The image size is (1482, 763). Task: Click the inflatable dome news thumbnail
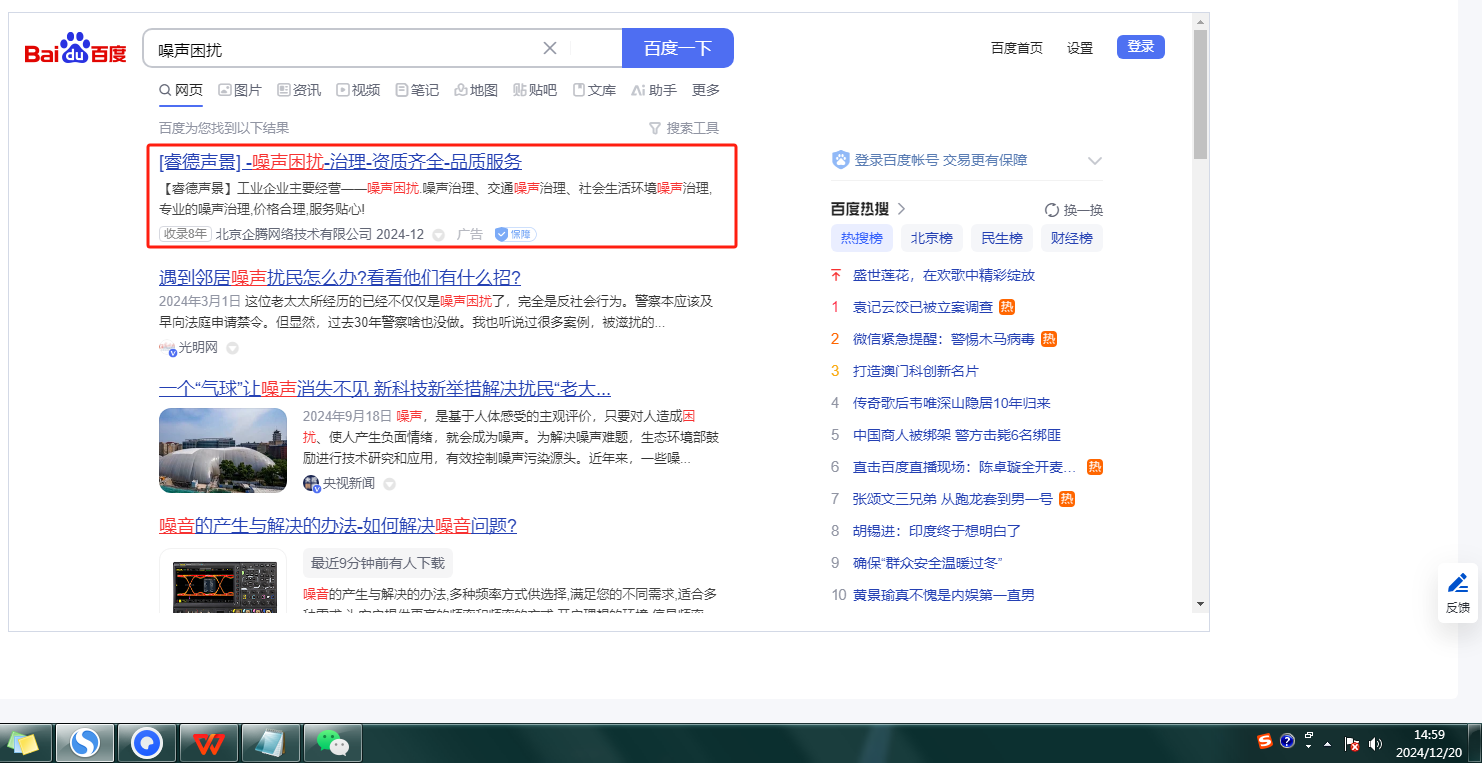coord(223,450)
